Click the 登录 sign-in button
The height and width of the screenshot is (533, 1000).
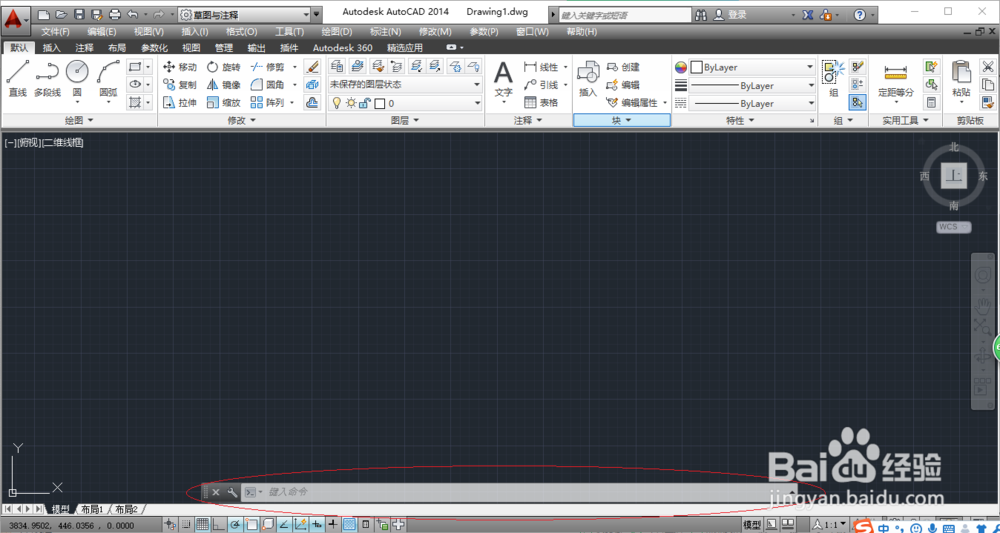click(731, 14)
